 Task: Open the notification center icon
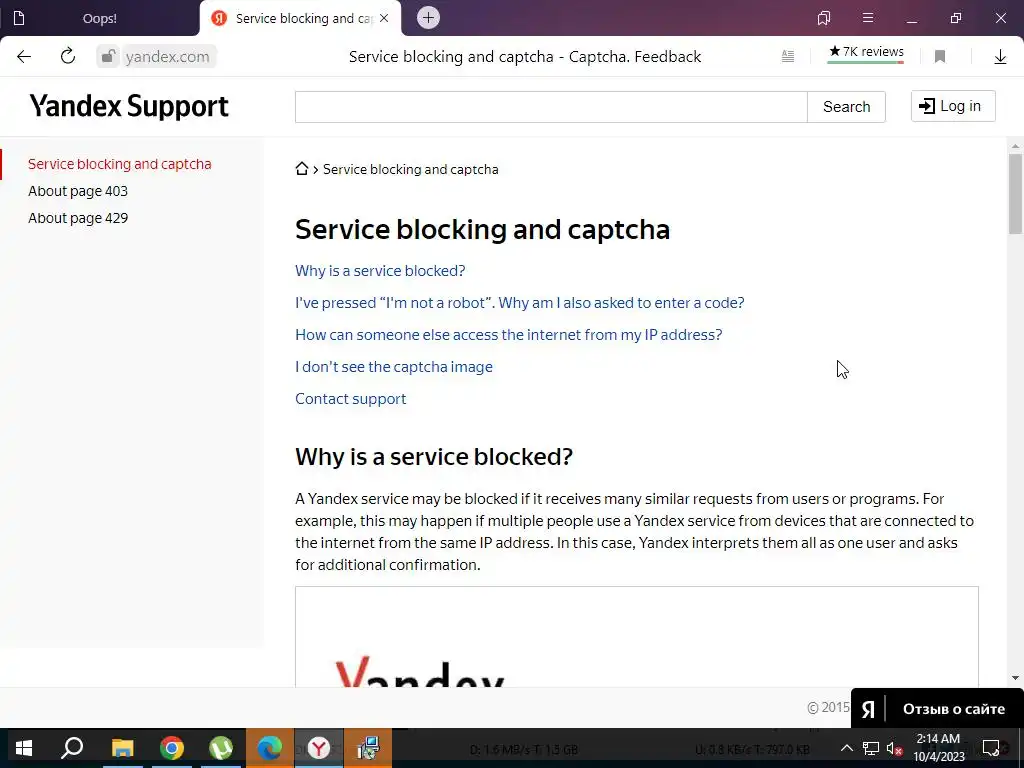(991, 748)
